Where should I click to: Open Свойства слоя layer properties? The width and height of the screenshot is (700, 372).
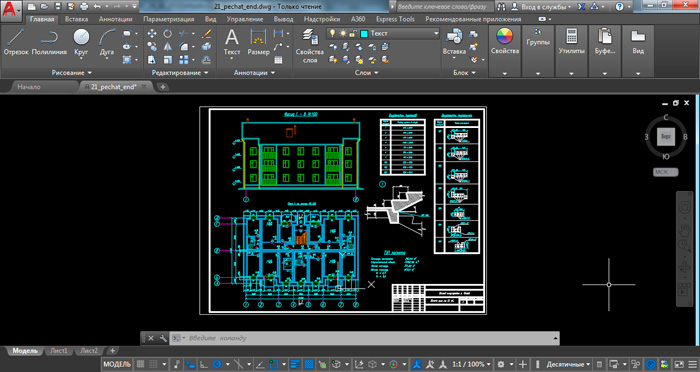point(309,46)
